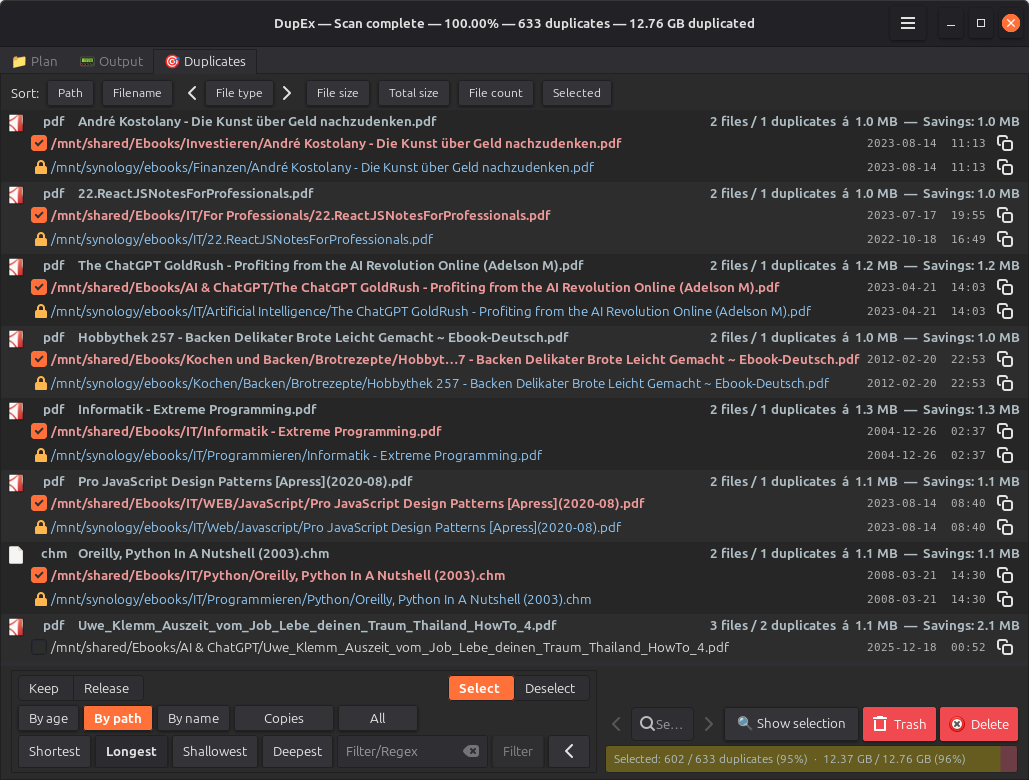The height and width of the screenshot is (780, 1029).
Task: Clear the Filter/Regex field with backspace icon
Action: (x=471, y=751)
